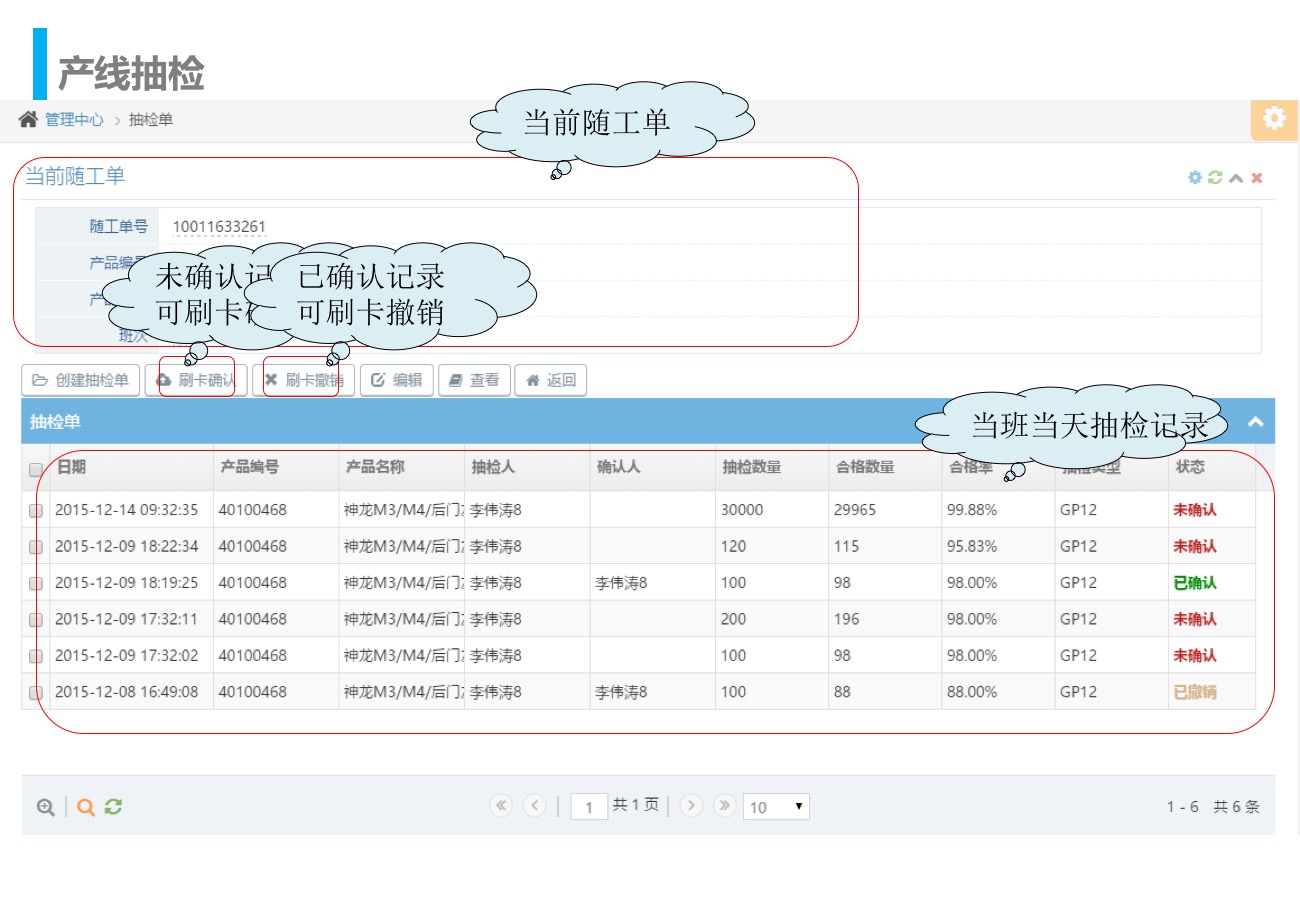The image size is (1300, 900).
Task: Collapse the 当前随工单 panel with chevron
Action: (1236, 178)
